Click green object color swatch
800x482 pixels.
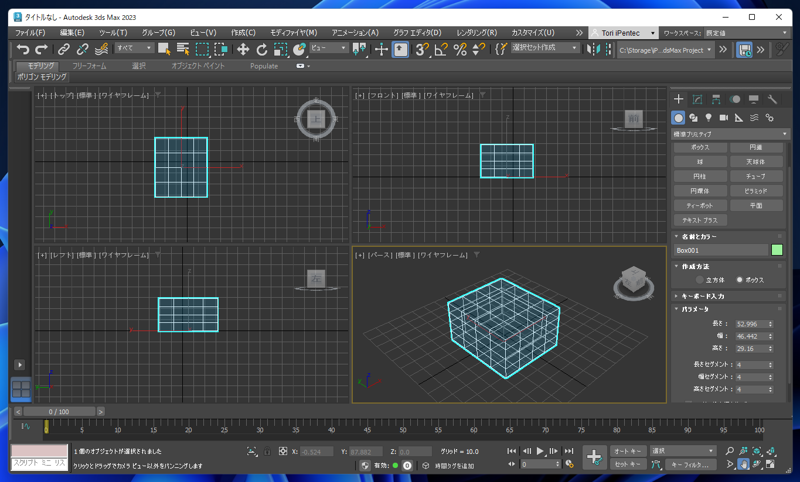777,250
